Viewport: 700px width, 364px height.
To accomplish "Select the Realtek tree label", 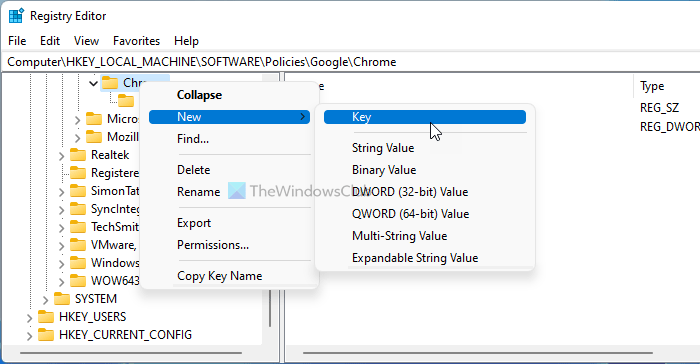I will click(x=110, y=155).
